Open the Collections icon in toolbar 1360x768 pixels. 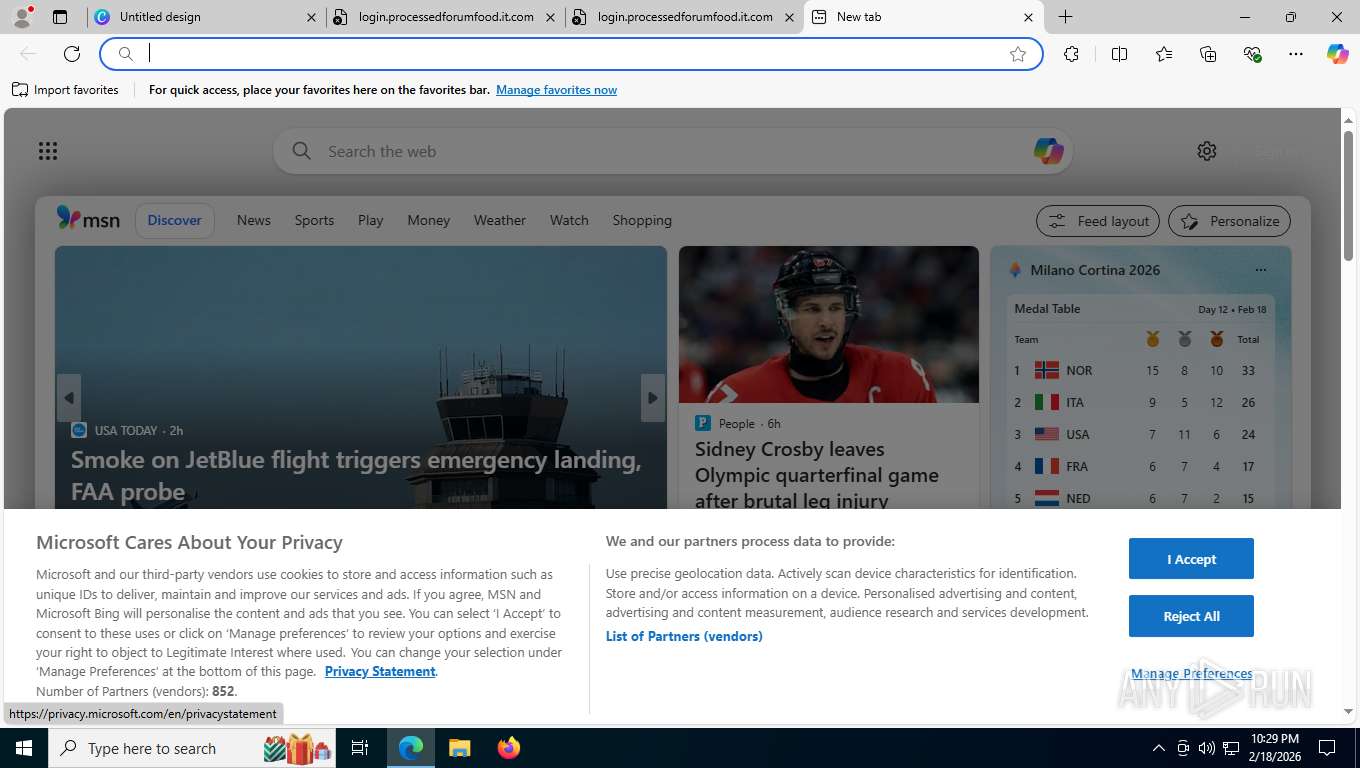1208,54
